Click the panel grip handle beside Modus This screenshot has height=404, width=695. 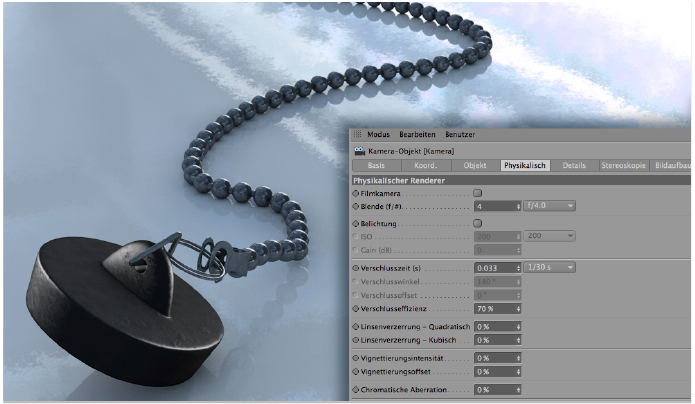tap(357, 134)
